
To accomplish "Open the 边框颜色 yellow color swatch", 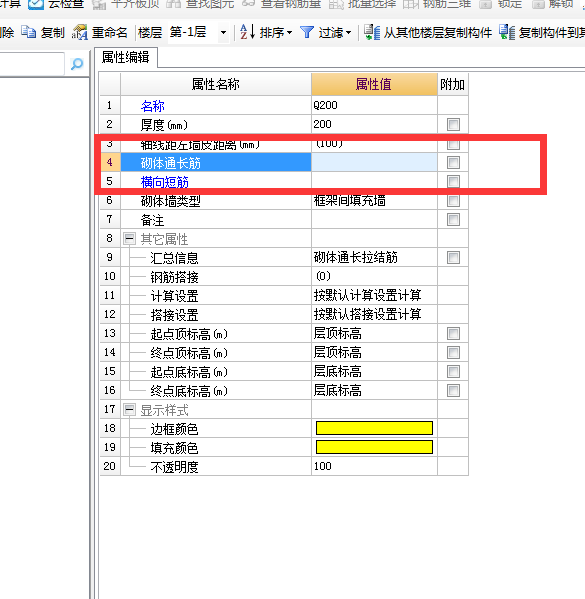I will click(374, 428).
